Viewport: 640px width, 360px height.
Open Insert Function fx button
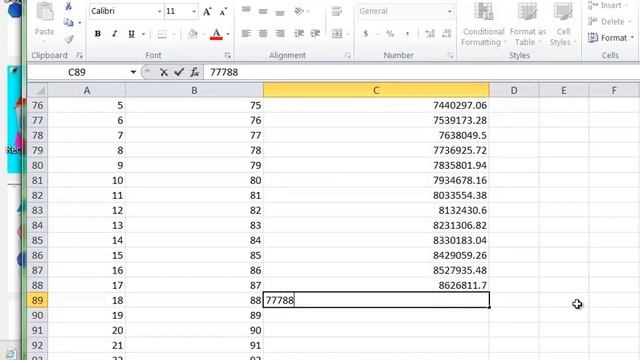click(x=194, y=73)
